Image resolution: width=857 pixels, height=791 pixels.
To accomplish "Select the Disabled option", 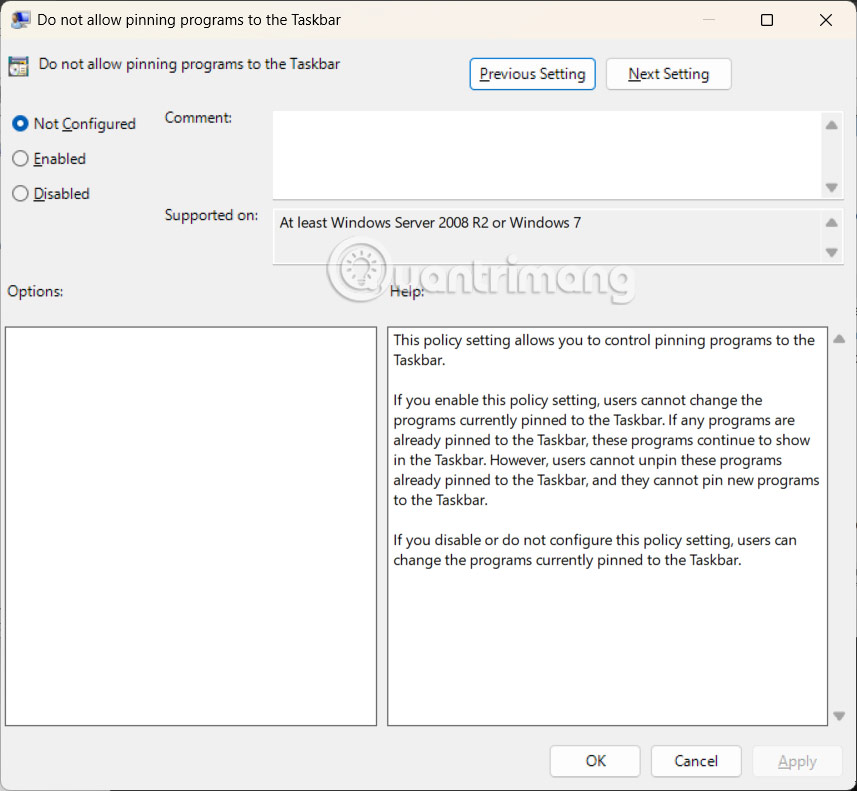I will [x=21, y=193].
